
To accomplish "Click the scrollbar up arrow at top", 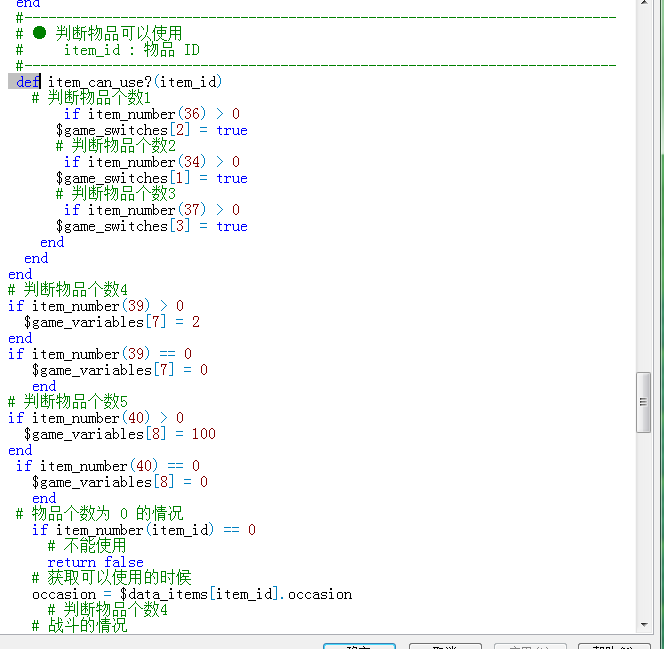I will pyautogui.click(x=644, y=3).
